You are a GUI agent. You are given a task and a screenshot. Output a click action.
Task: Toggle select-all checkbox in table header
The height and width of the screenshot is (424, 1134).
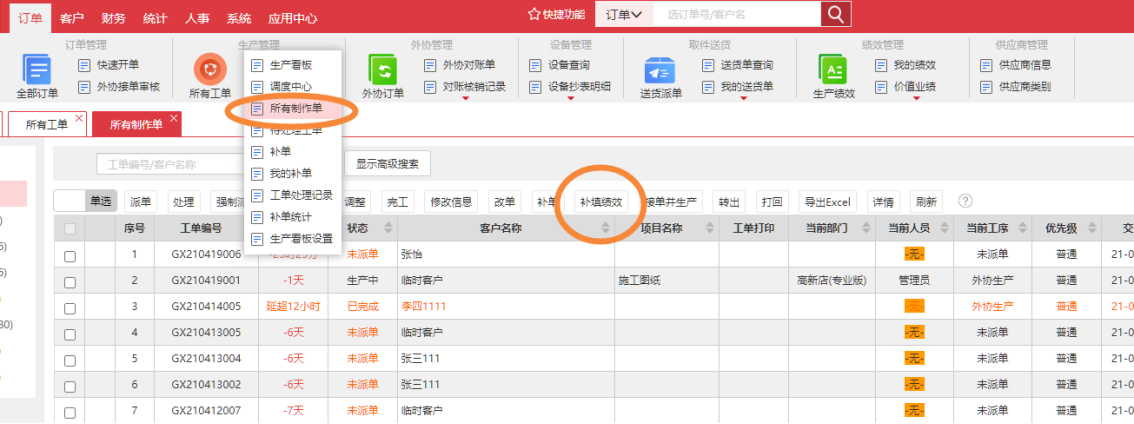coord(69,229)
